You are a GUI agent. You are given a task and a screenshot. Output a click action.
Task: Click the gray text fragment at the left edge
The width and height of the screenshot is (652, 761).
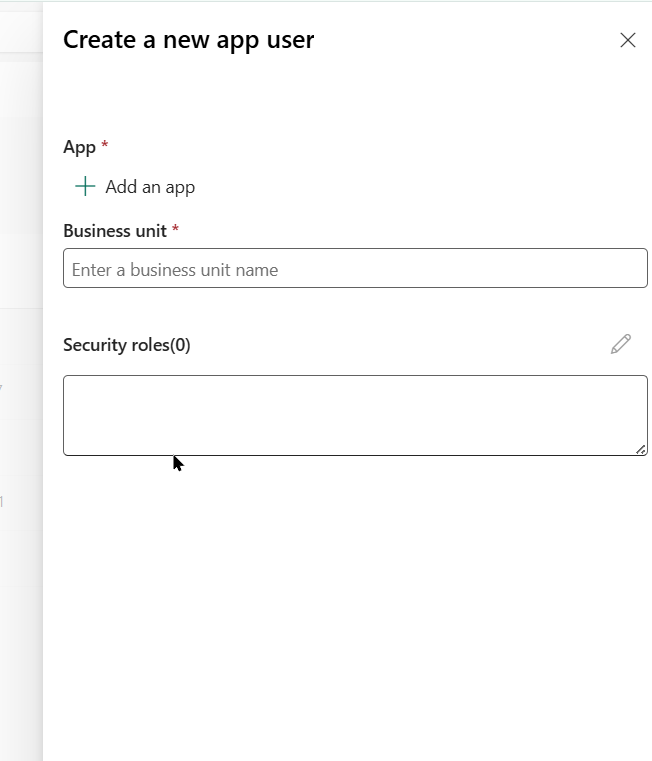click(x=2, y=386)
